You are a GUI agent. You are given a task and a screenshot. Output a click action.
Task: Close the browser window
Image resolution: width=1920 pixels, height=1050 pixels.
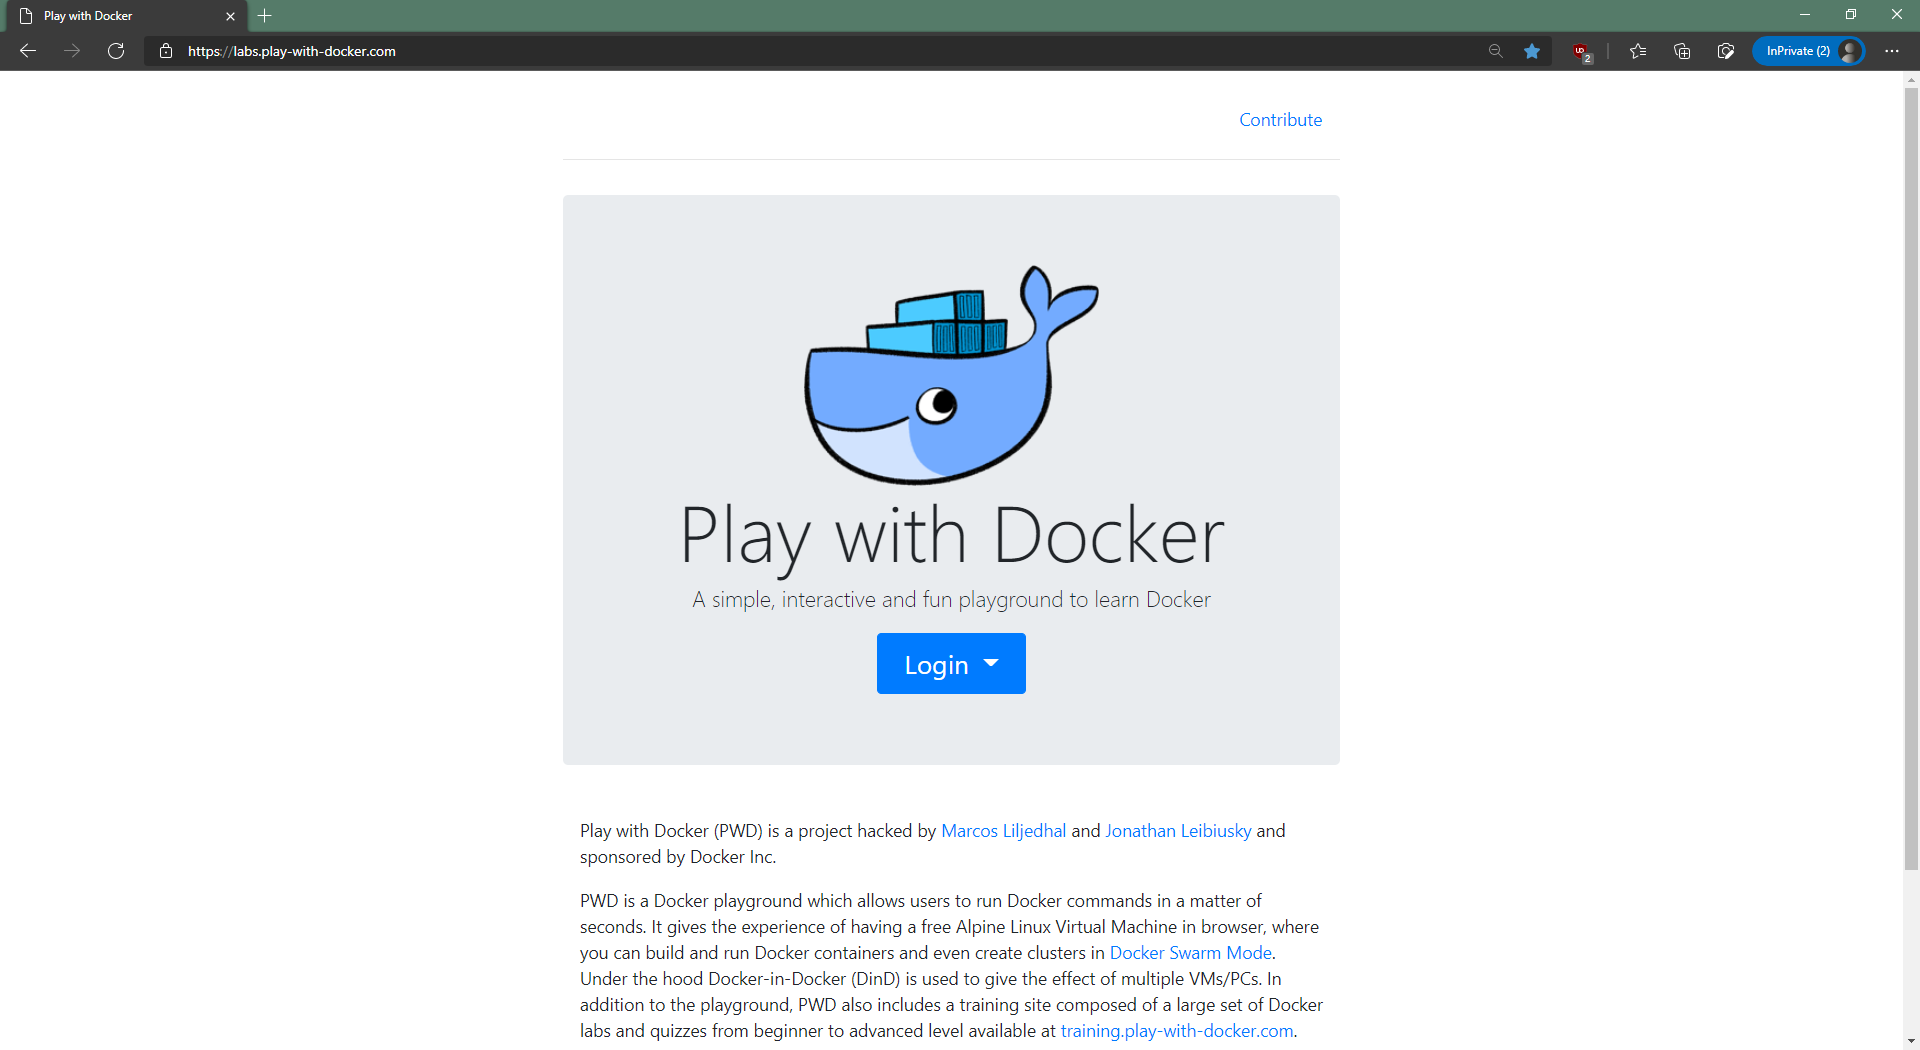click(x=1897, y=15)
